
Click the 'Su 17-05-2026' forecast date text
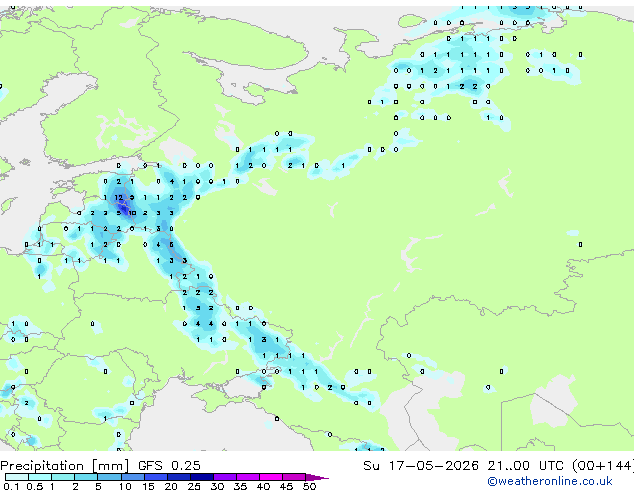tap(421, 465)
